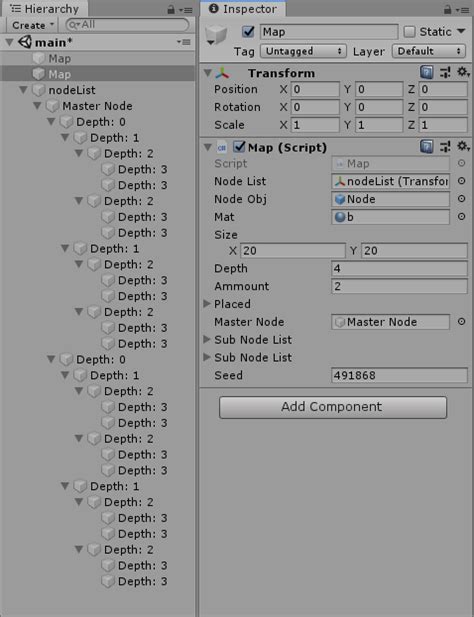Open Inspector panel options menu

pyautogui.click(x=462, y=10)
